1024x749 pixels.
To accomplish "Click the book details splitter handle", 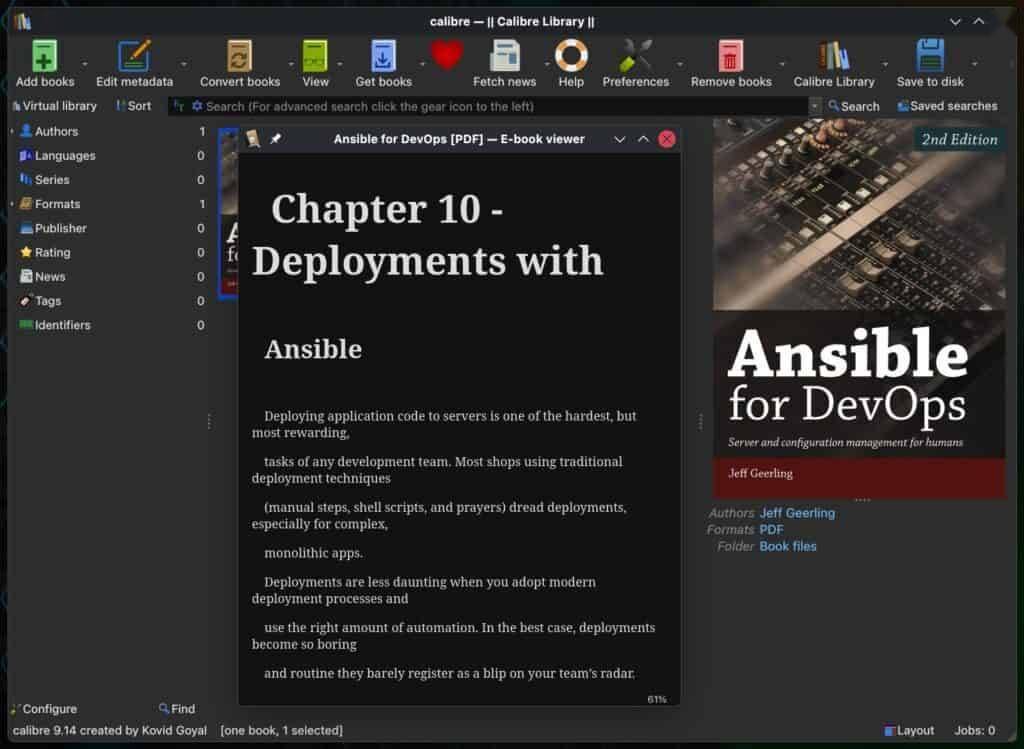I will pos(700,422).
